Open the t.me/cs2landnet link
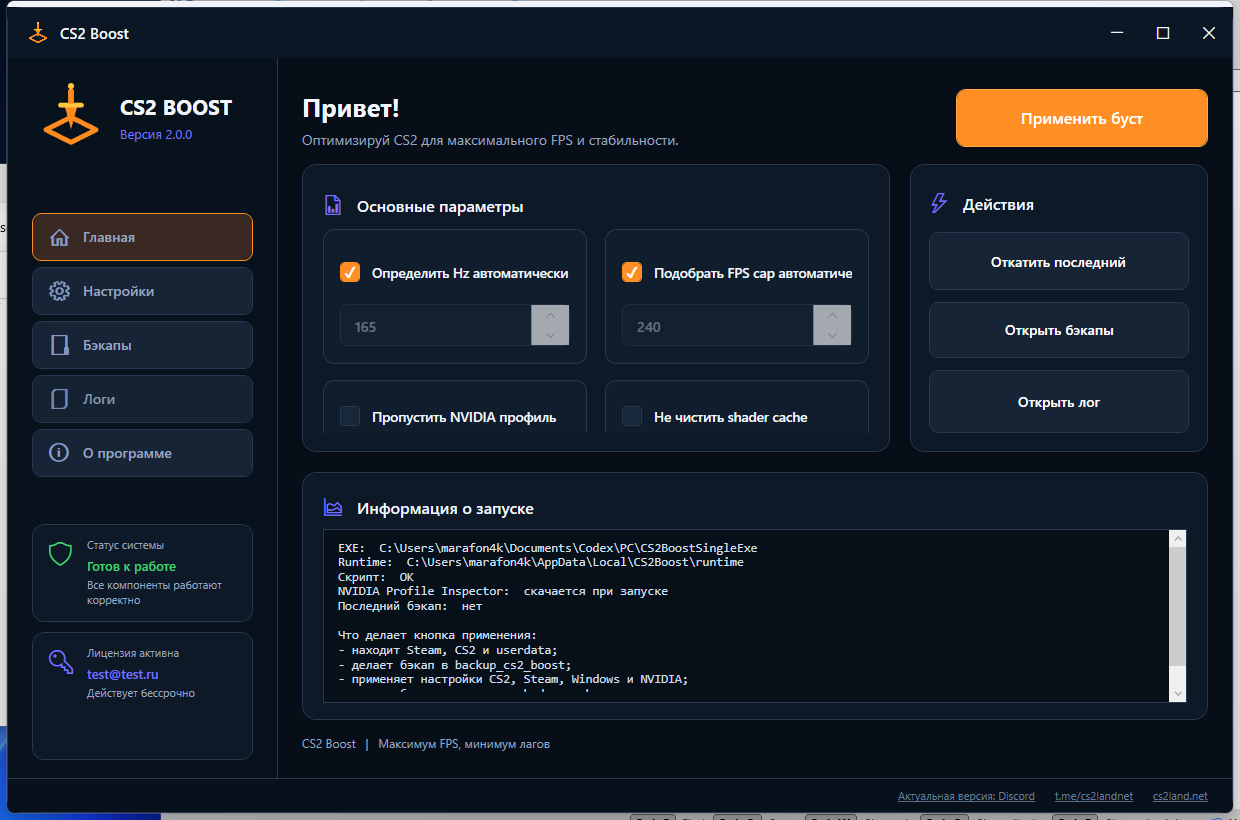 pyautogui.click(x=1094, y=796)
